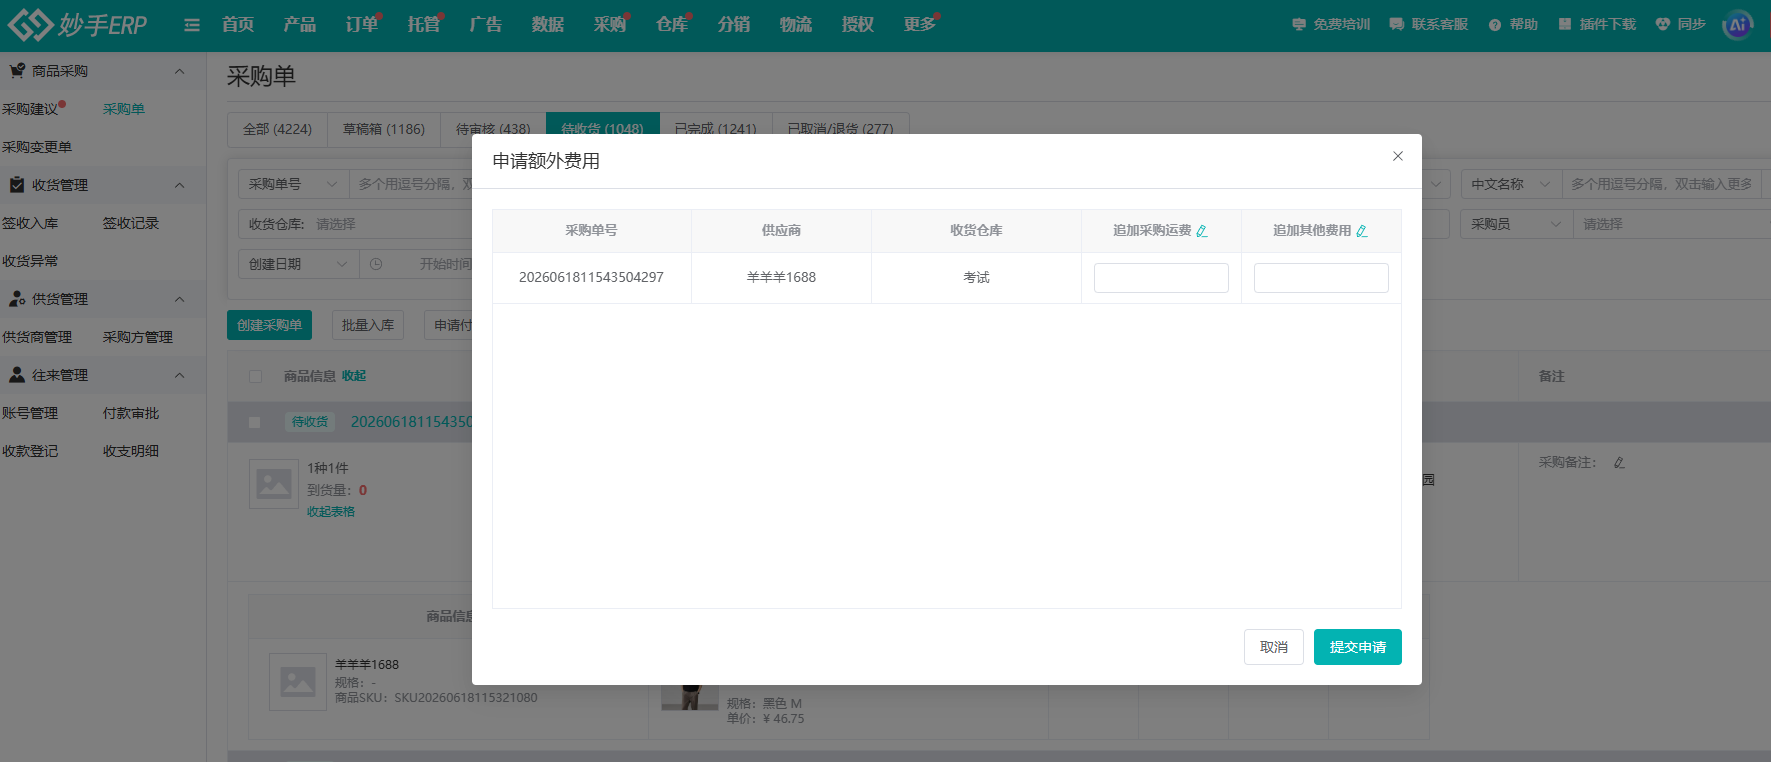The height and width of the screenshot is (762, 1771).
Task: Click edit pencil beside 追加采购运费
Action: [x=1202, y=231]
